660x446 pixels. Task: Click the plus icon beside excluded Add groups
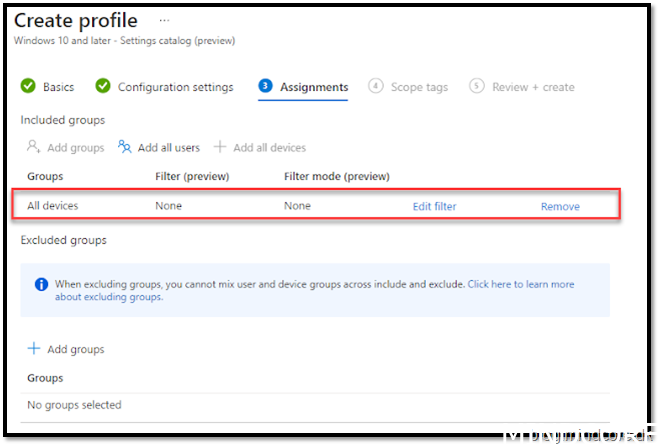click(34, 349)
